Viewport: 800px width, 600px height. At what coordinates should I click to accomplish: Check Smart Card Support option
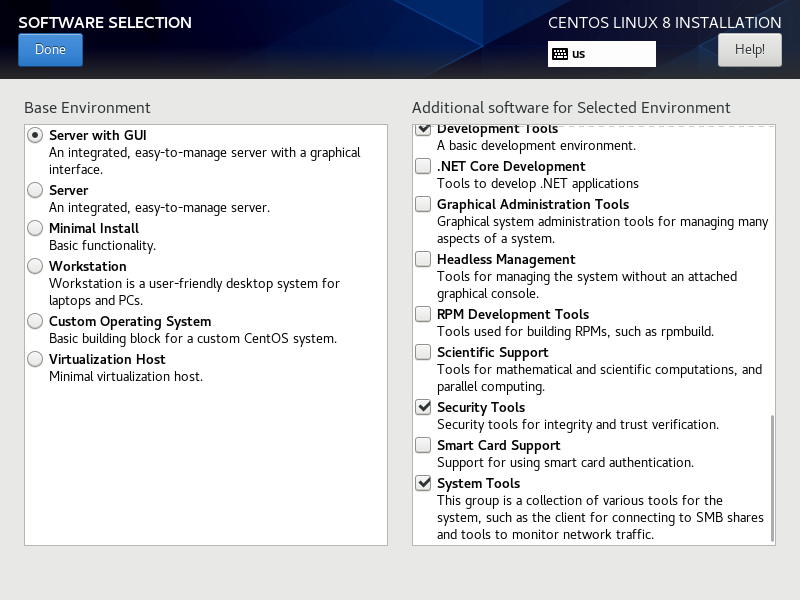423,445
